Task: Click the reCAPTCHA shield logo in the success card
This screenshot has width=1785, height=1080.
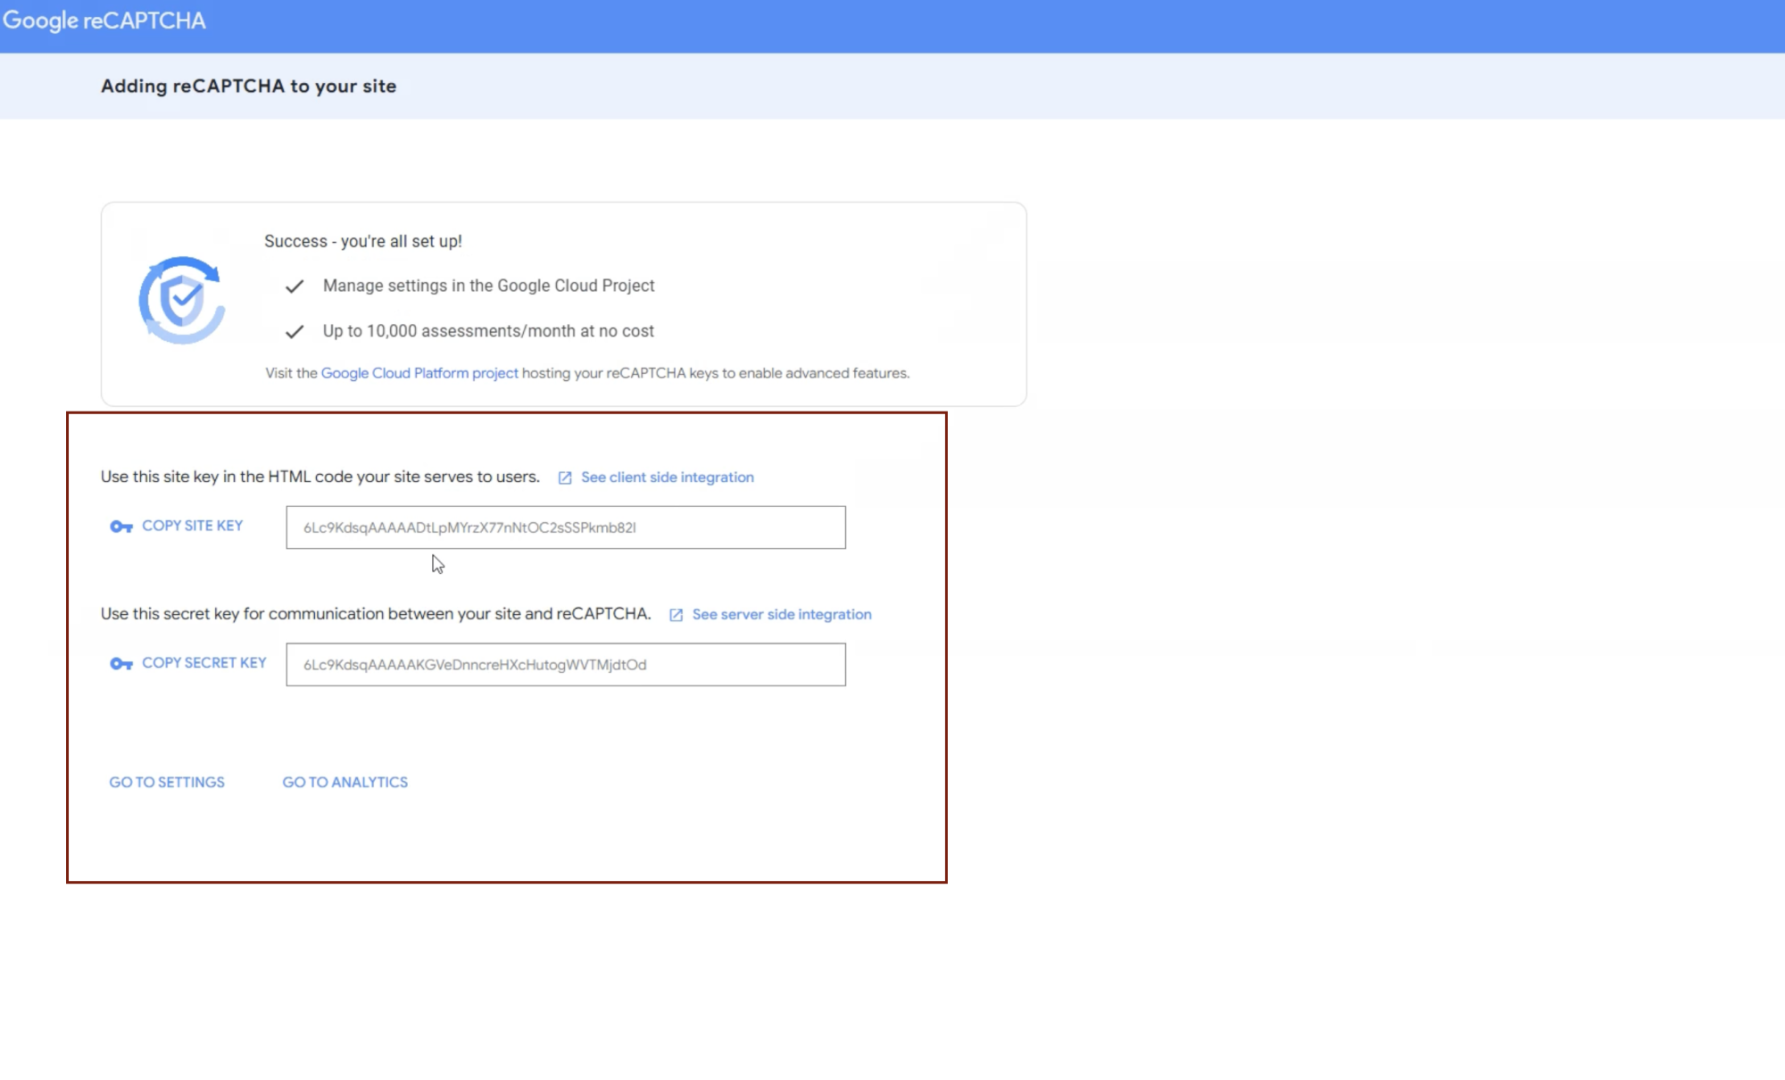Action: [182, 300]
